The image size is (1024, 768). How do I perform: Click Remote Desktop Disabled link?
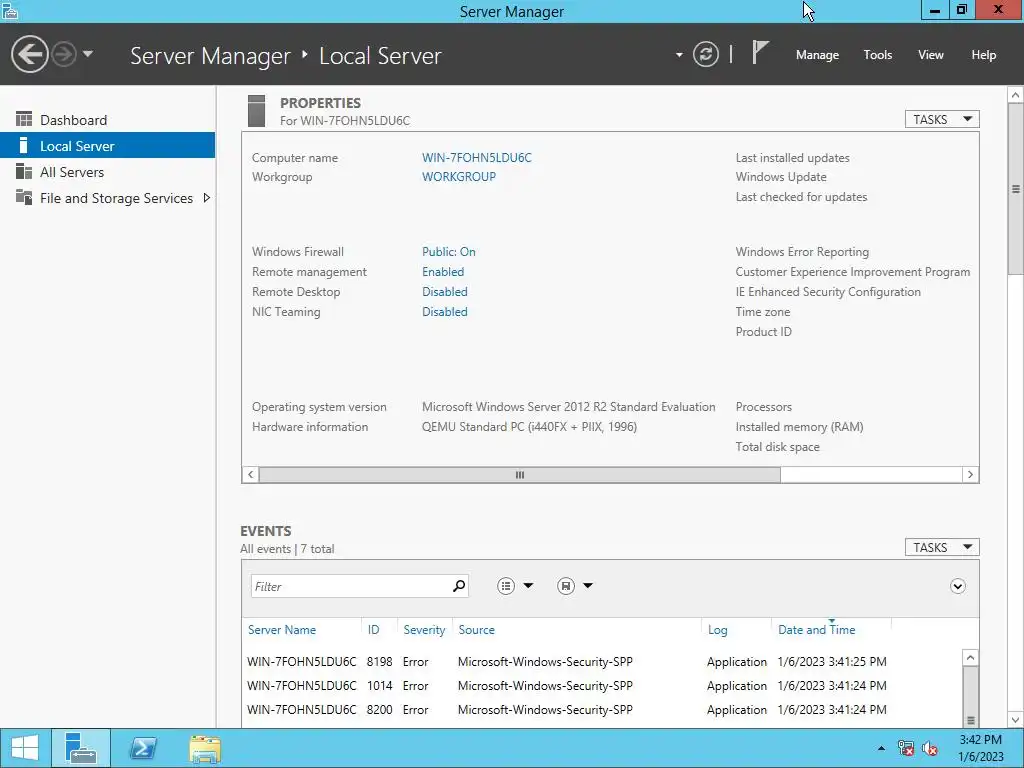(445, 292)
